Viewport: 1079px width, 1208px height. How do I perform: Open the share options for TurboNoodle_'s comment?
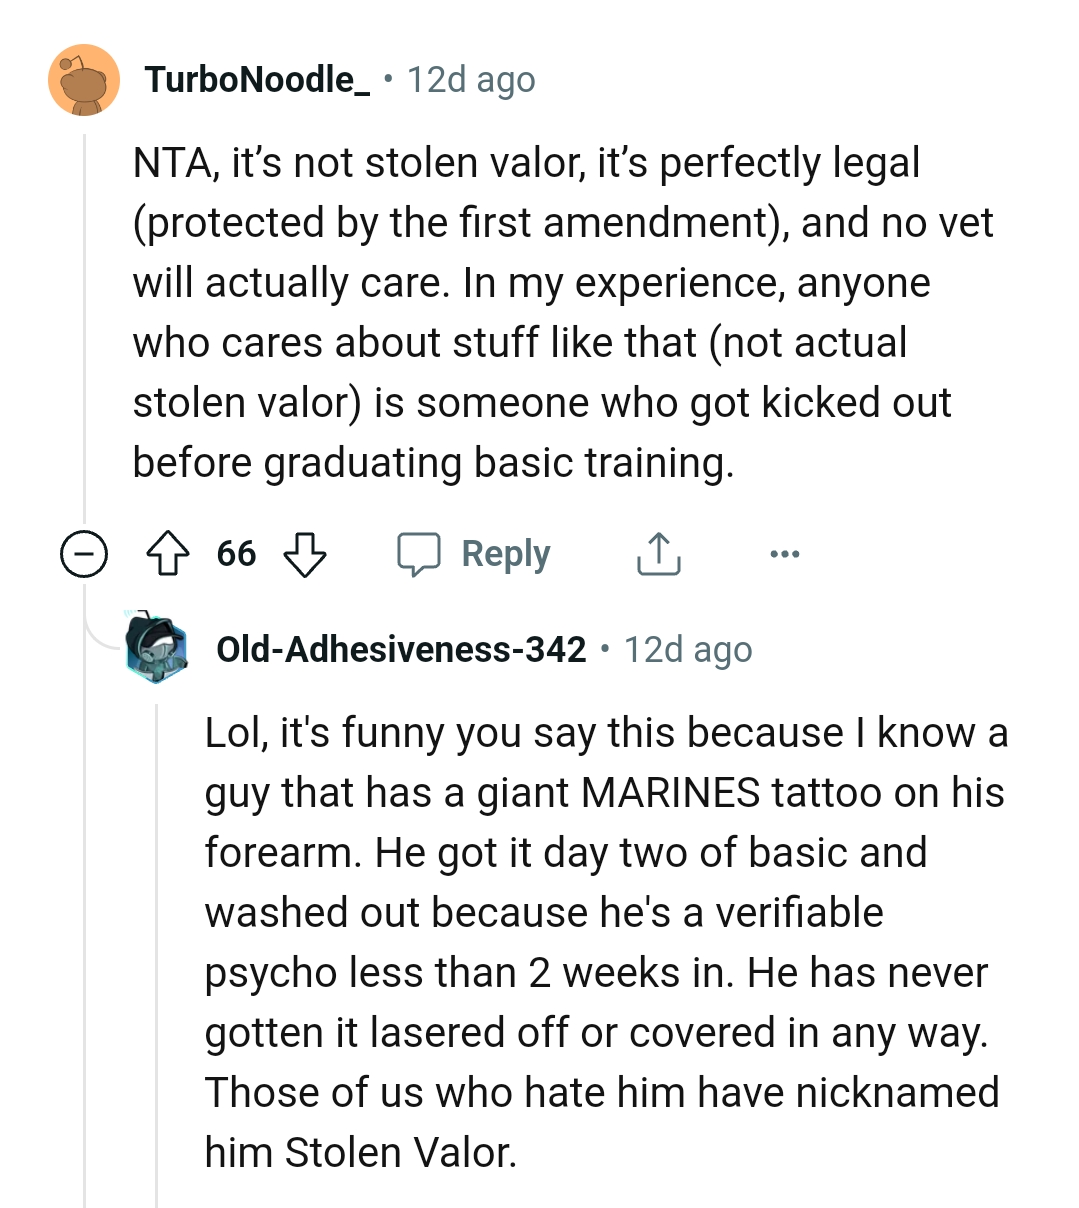click(x=657, y=553)
